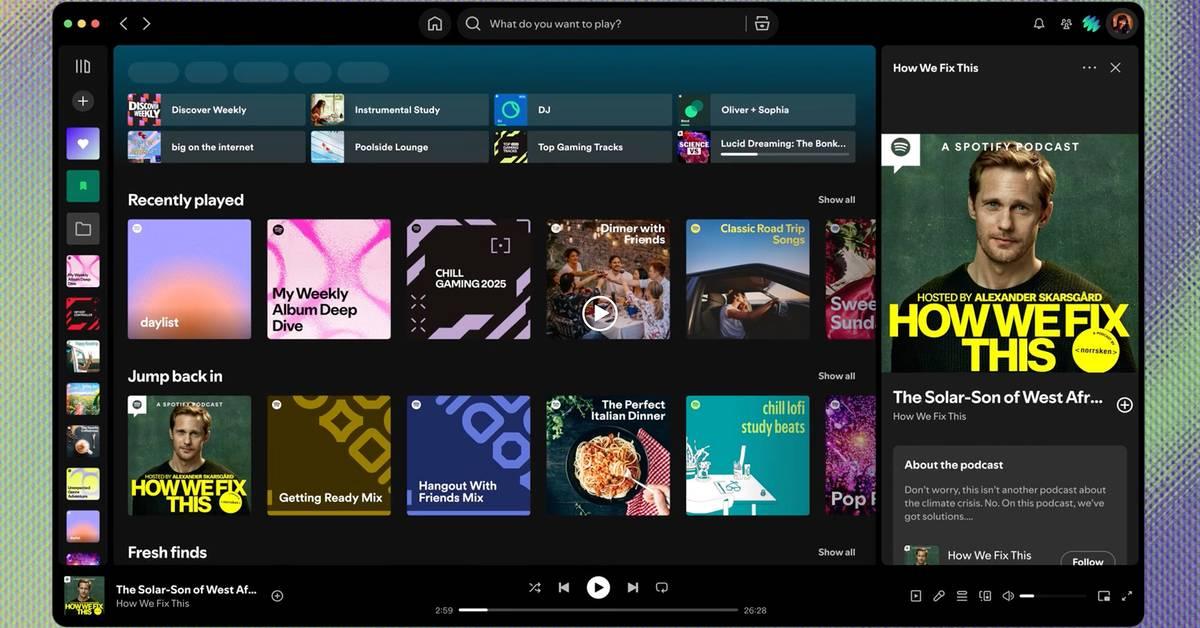
Task: Play Dinner with Friends using its play button
Action: tap(599, 313)
